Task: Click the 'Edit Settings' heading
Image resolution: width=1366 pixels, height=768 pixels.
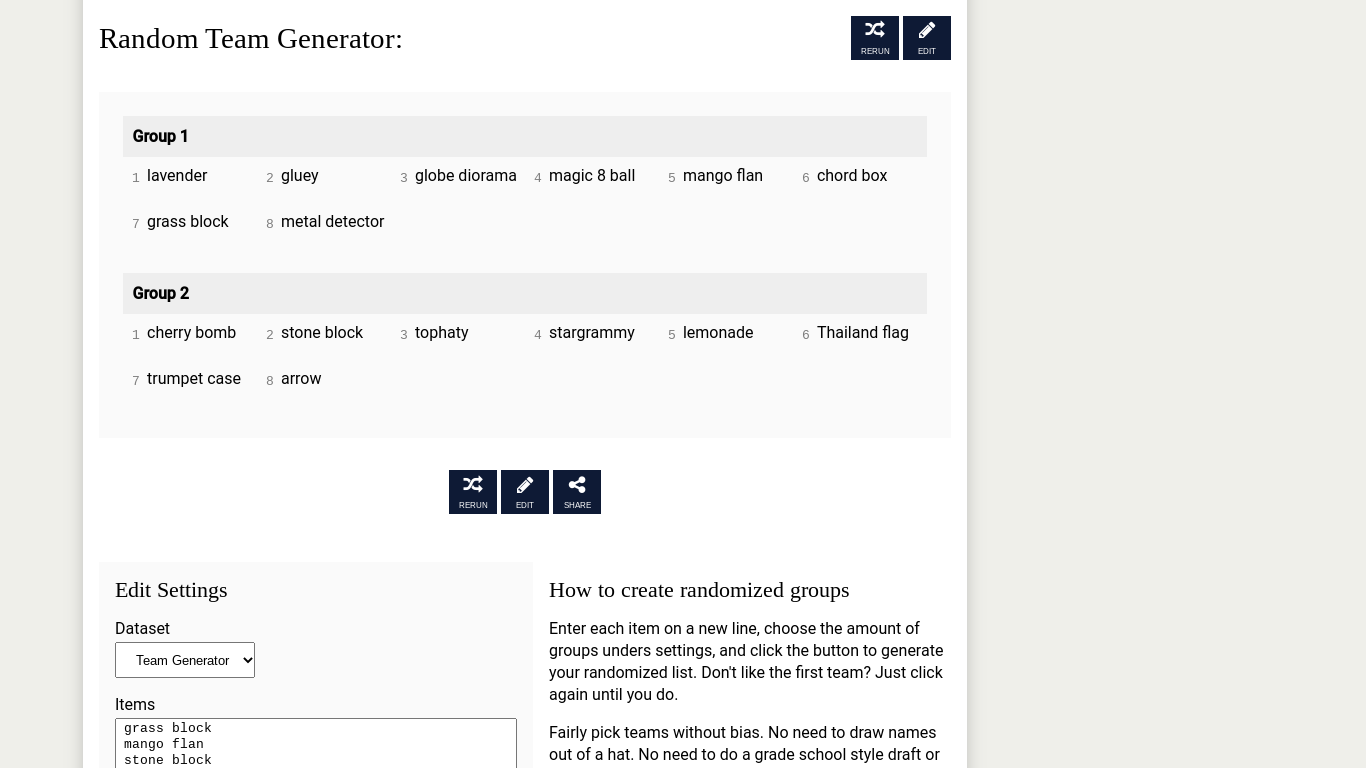Action: coord(171,590)
